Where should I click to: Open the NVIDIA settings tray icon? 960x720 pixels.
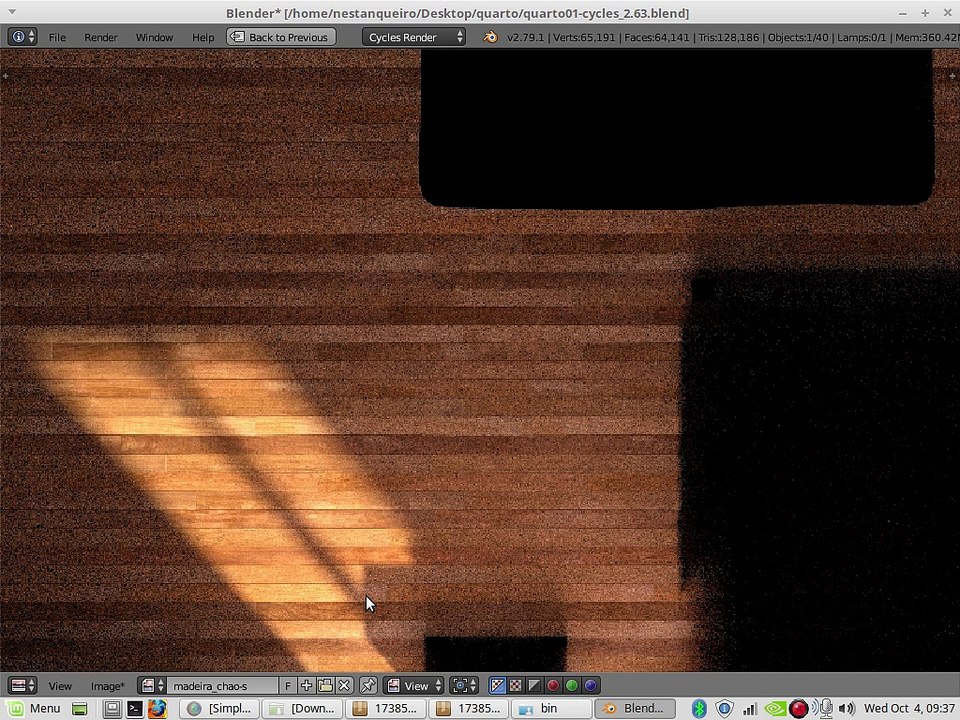tap(774, 709)
